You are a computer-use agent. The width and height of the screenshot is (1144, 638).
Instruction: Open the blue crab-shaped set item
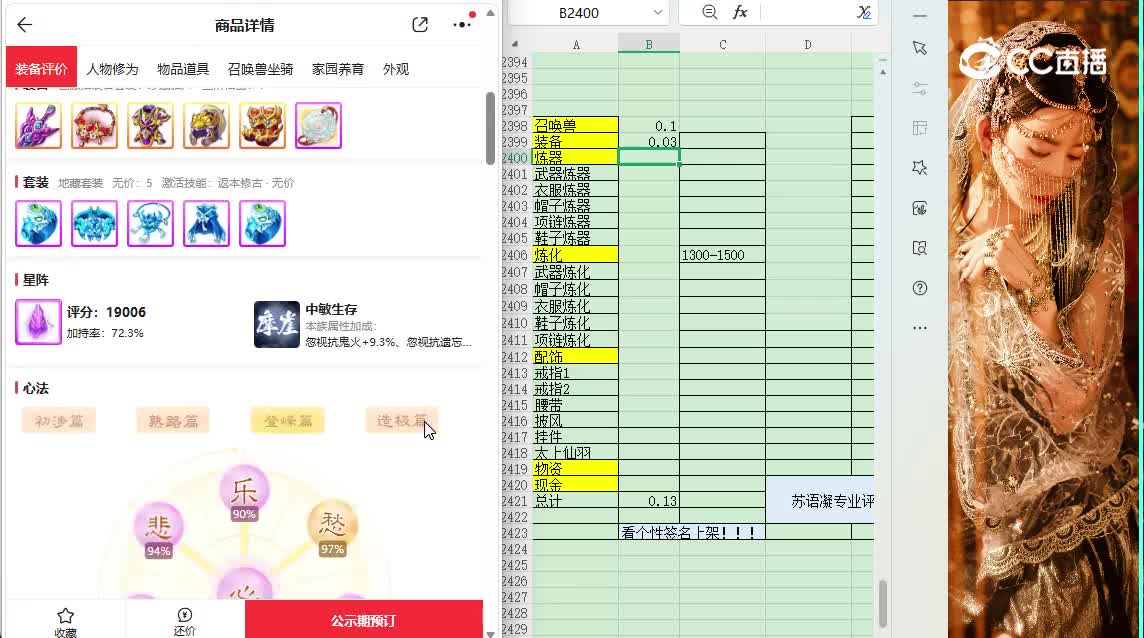point(94,223)
